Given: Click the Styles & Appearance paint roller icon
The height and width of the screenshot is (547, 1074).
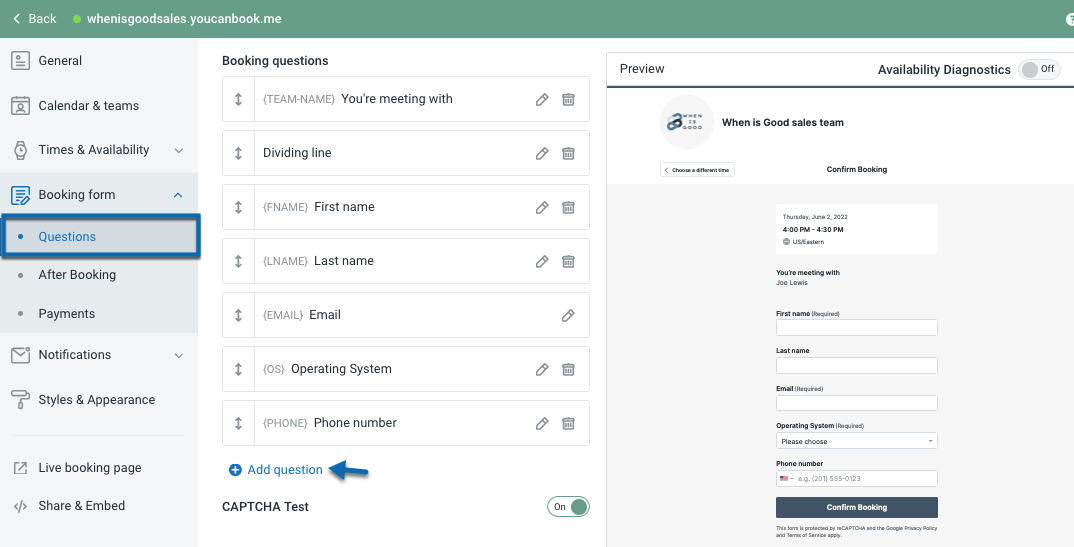Looking at the screenshot, I should [x=21, y=400].
